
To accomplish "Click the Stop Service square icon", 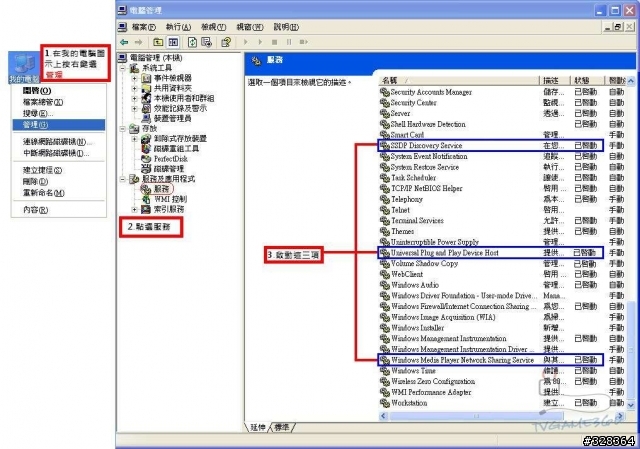I will pos(274,42).
